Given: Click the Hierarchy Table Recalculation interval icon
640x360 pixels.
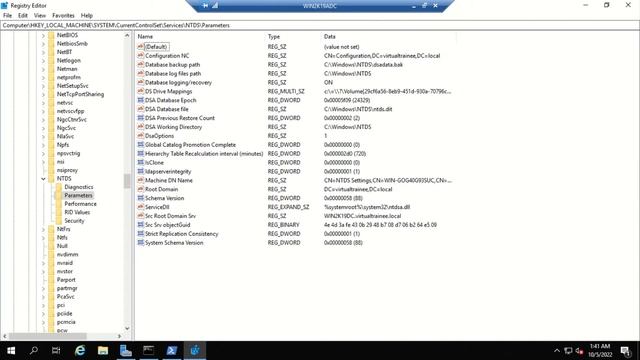Looking at the screenshot, I should 141,153.
